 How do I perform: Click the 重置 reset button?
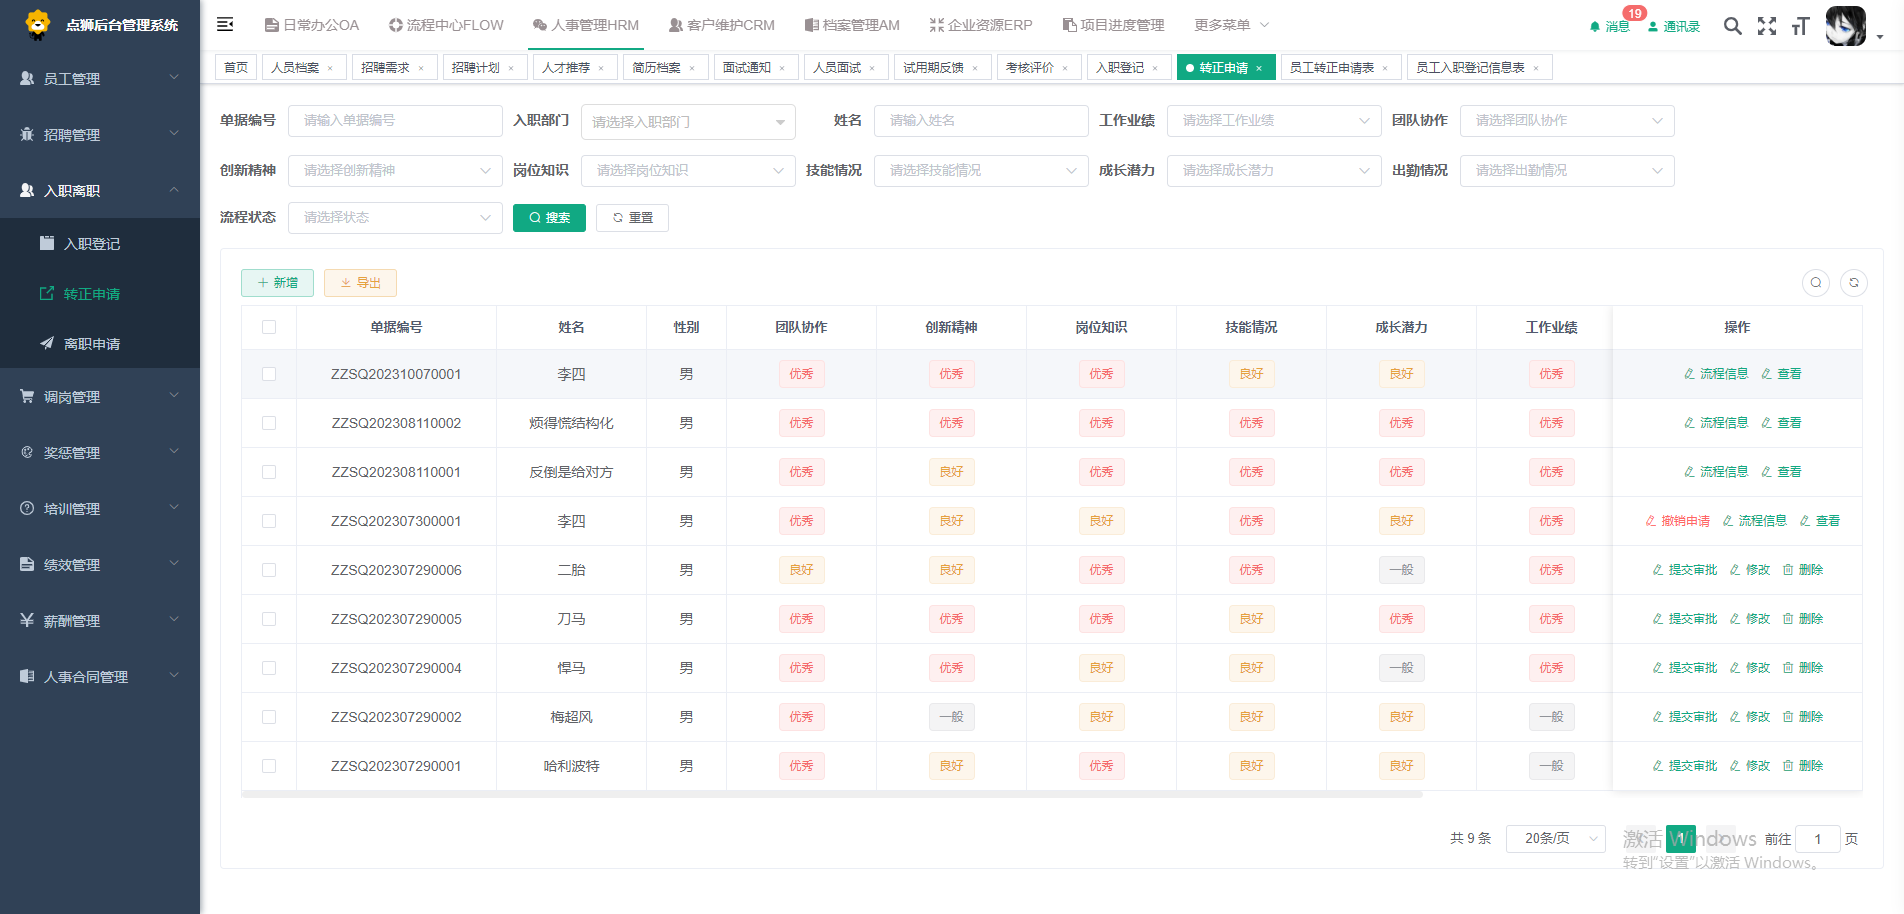click(632, 218)
